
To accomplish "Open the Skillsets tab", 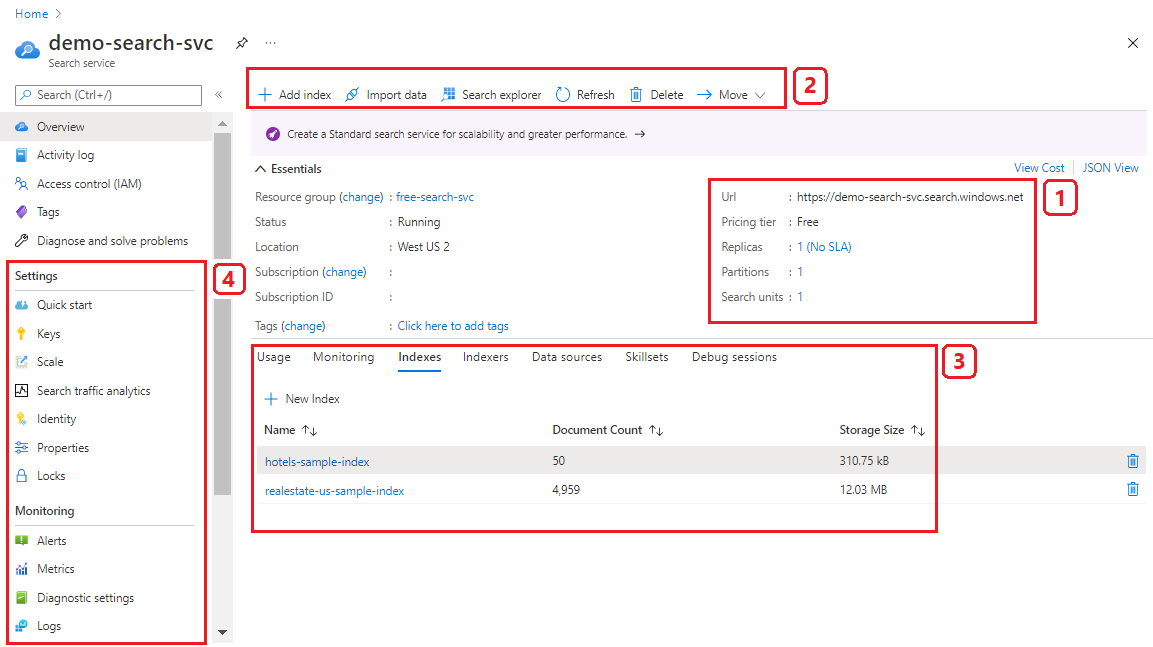I will tap(646, 357).
